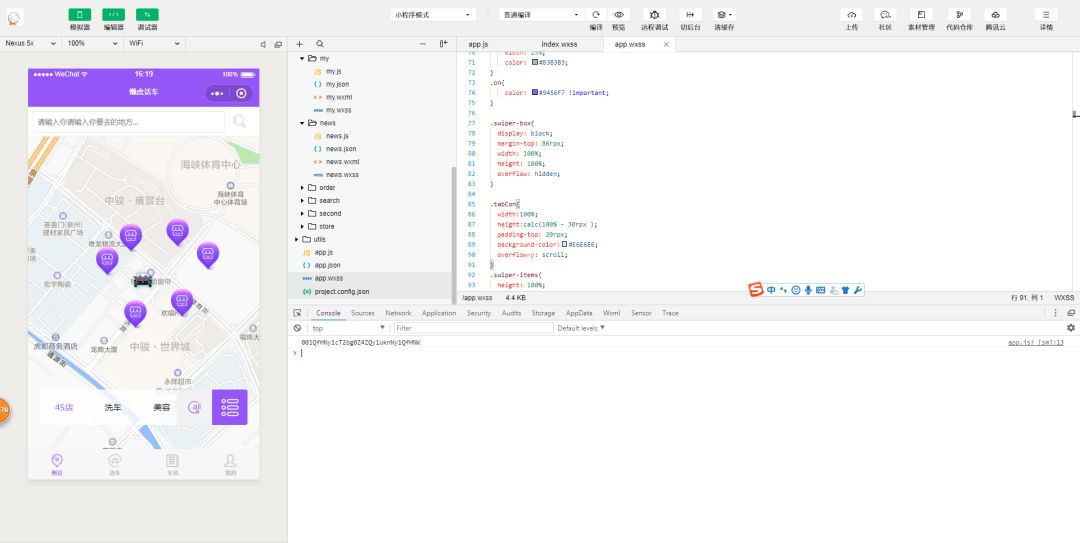Click the 上传 upload cloud icon
Viewport: 1080px width, 543px height.
851,14
